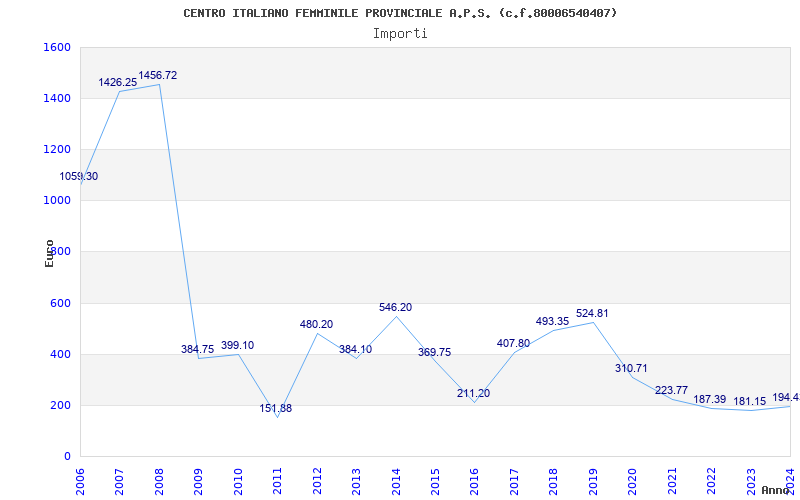
Task: Select the 310.71 data label
Action: (631, 368)
